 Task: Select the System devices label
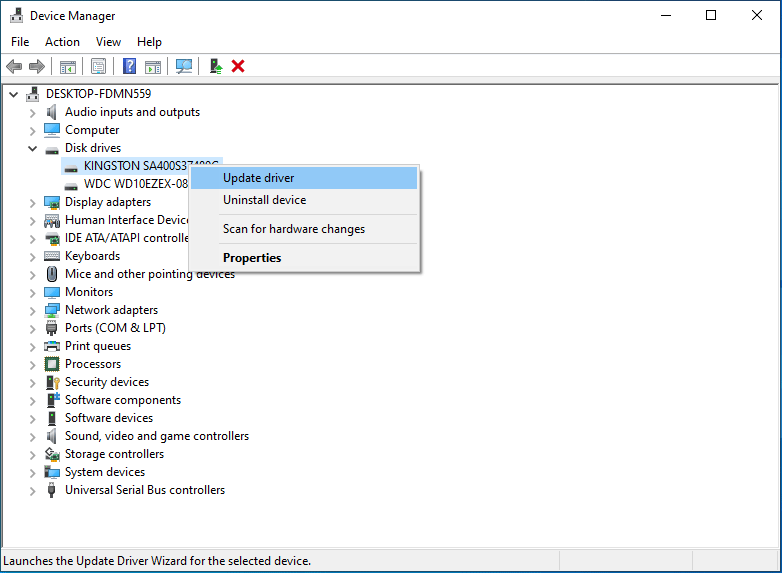pos(105,472)
